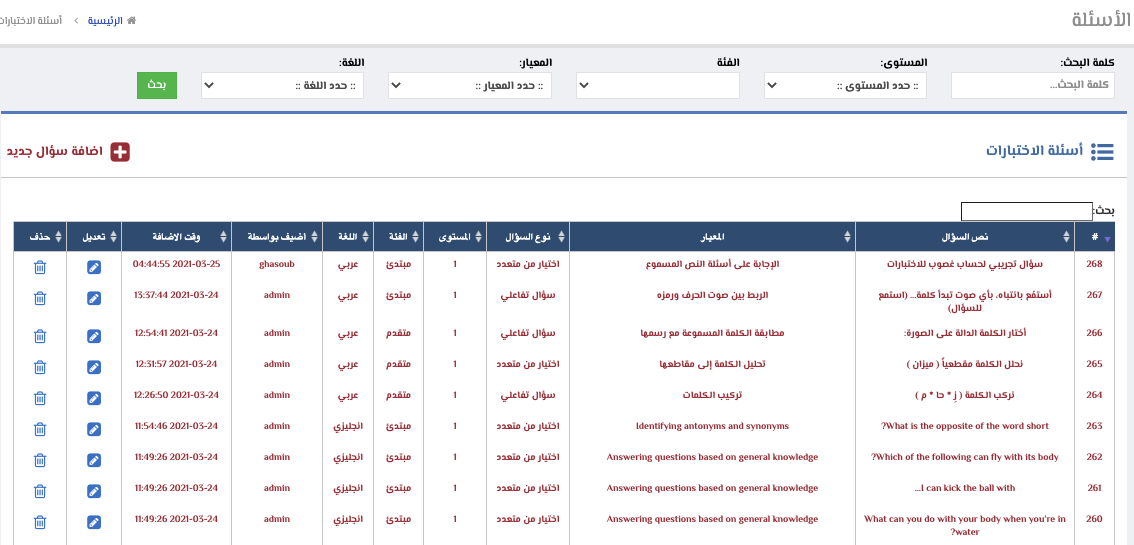The image size is (1134, 545).
Task: Open the الفئة category dropdown
Action: pos(658,85)
